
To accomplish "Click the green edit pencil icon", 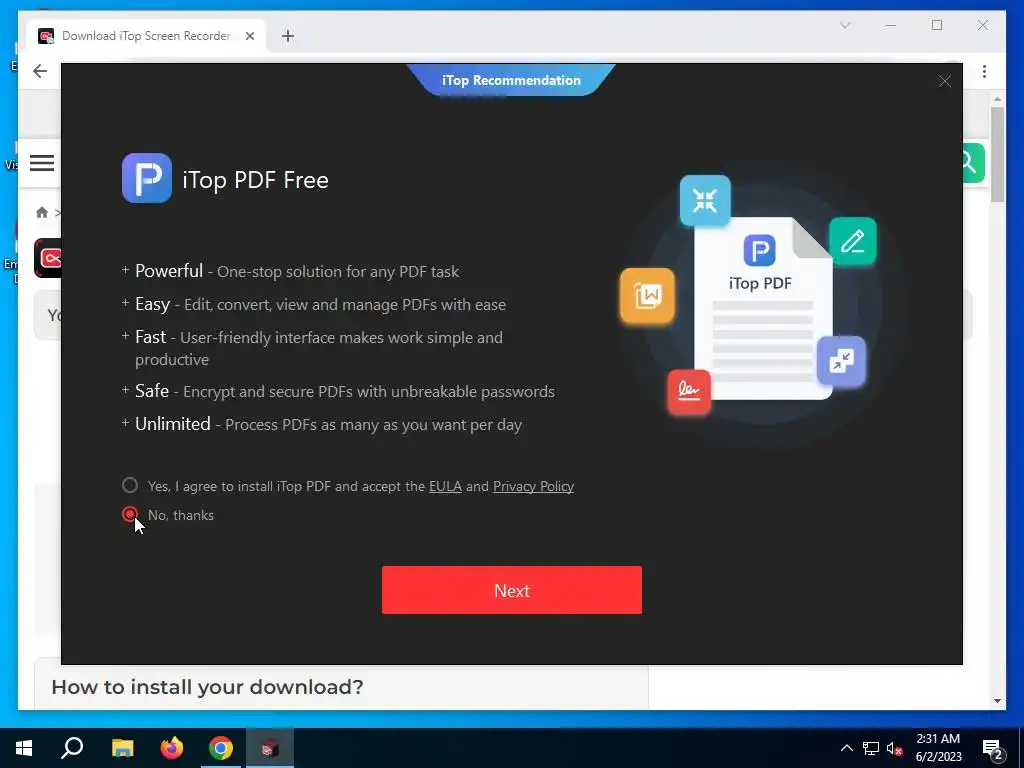I will [852, 242].
